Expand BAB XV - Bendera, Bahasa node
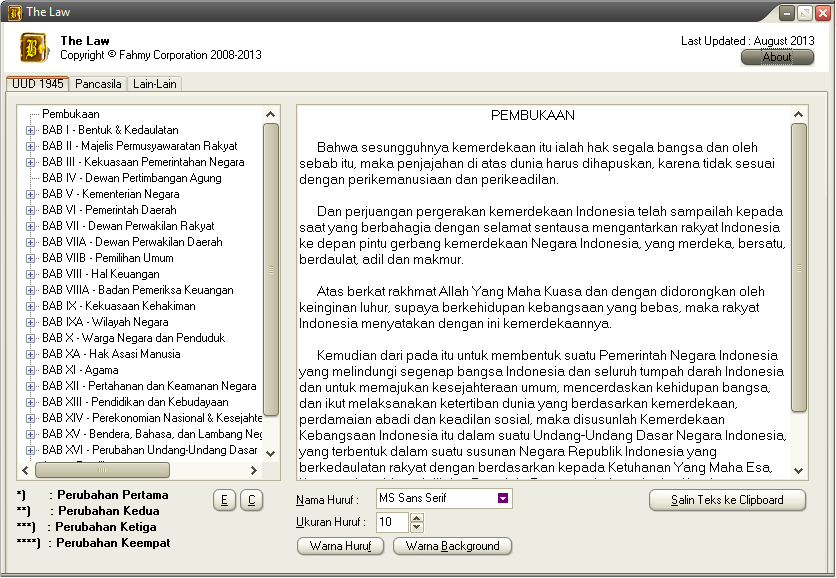 [30, 434]
